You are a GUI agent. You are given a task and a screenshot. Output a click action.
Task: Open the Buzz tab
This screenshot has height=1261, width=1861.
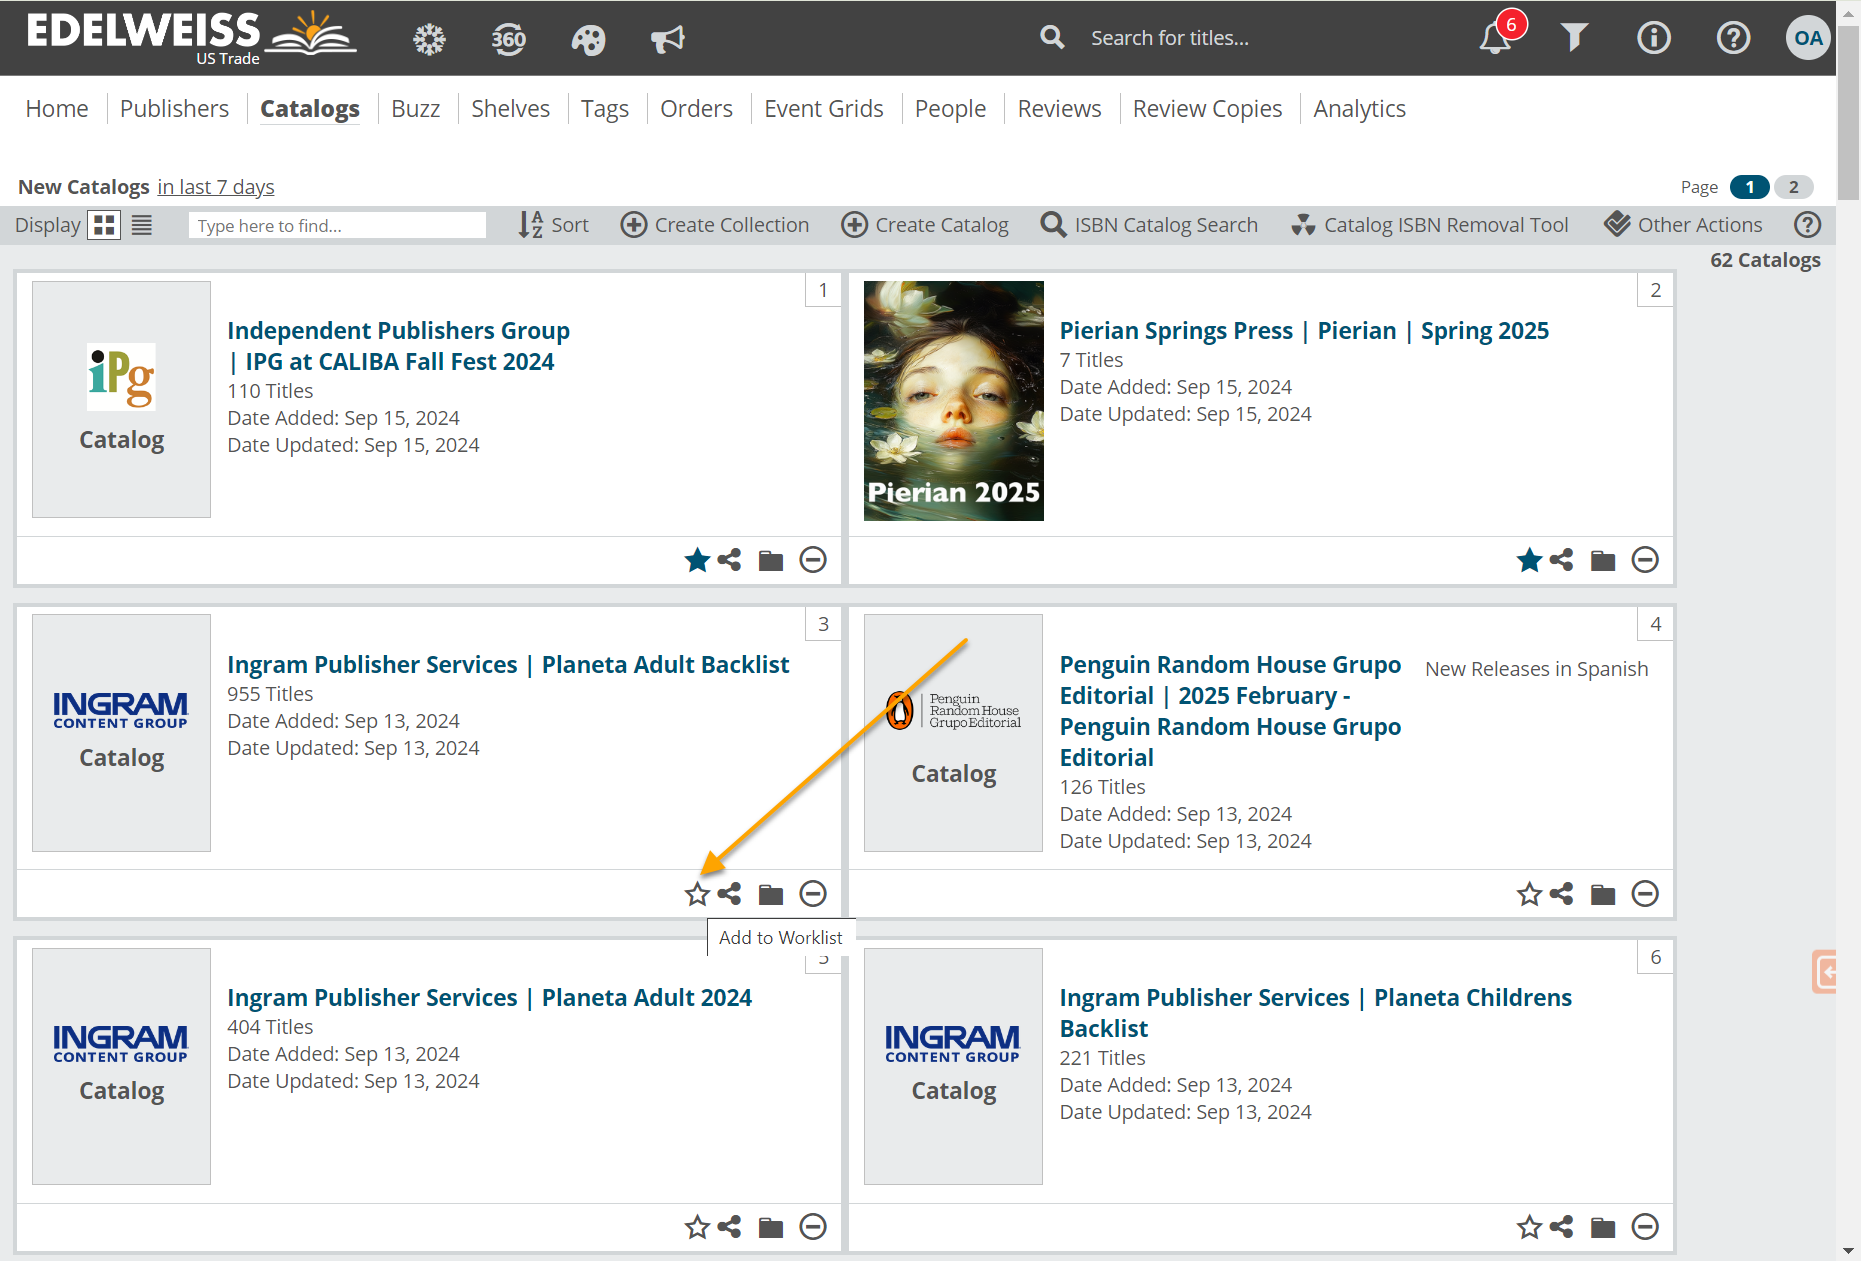[416, 108]
